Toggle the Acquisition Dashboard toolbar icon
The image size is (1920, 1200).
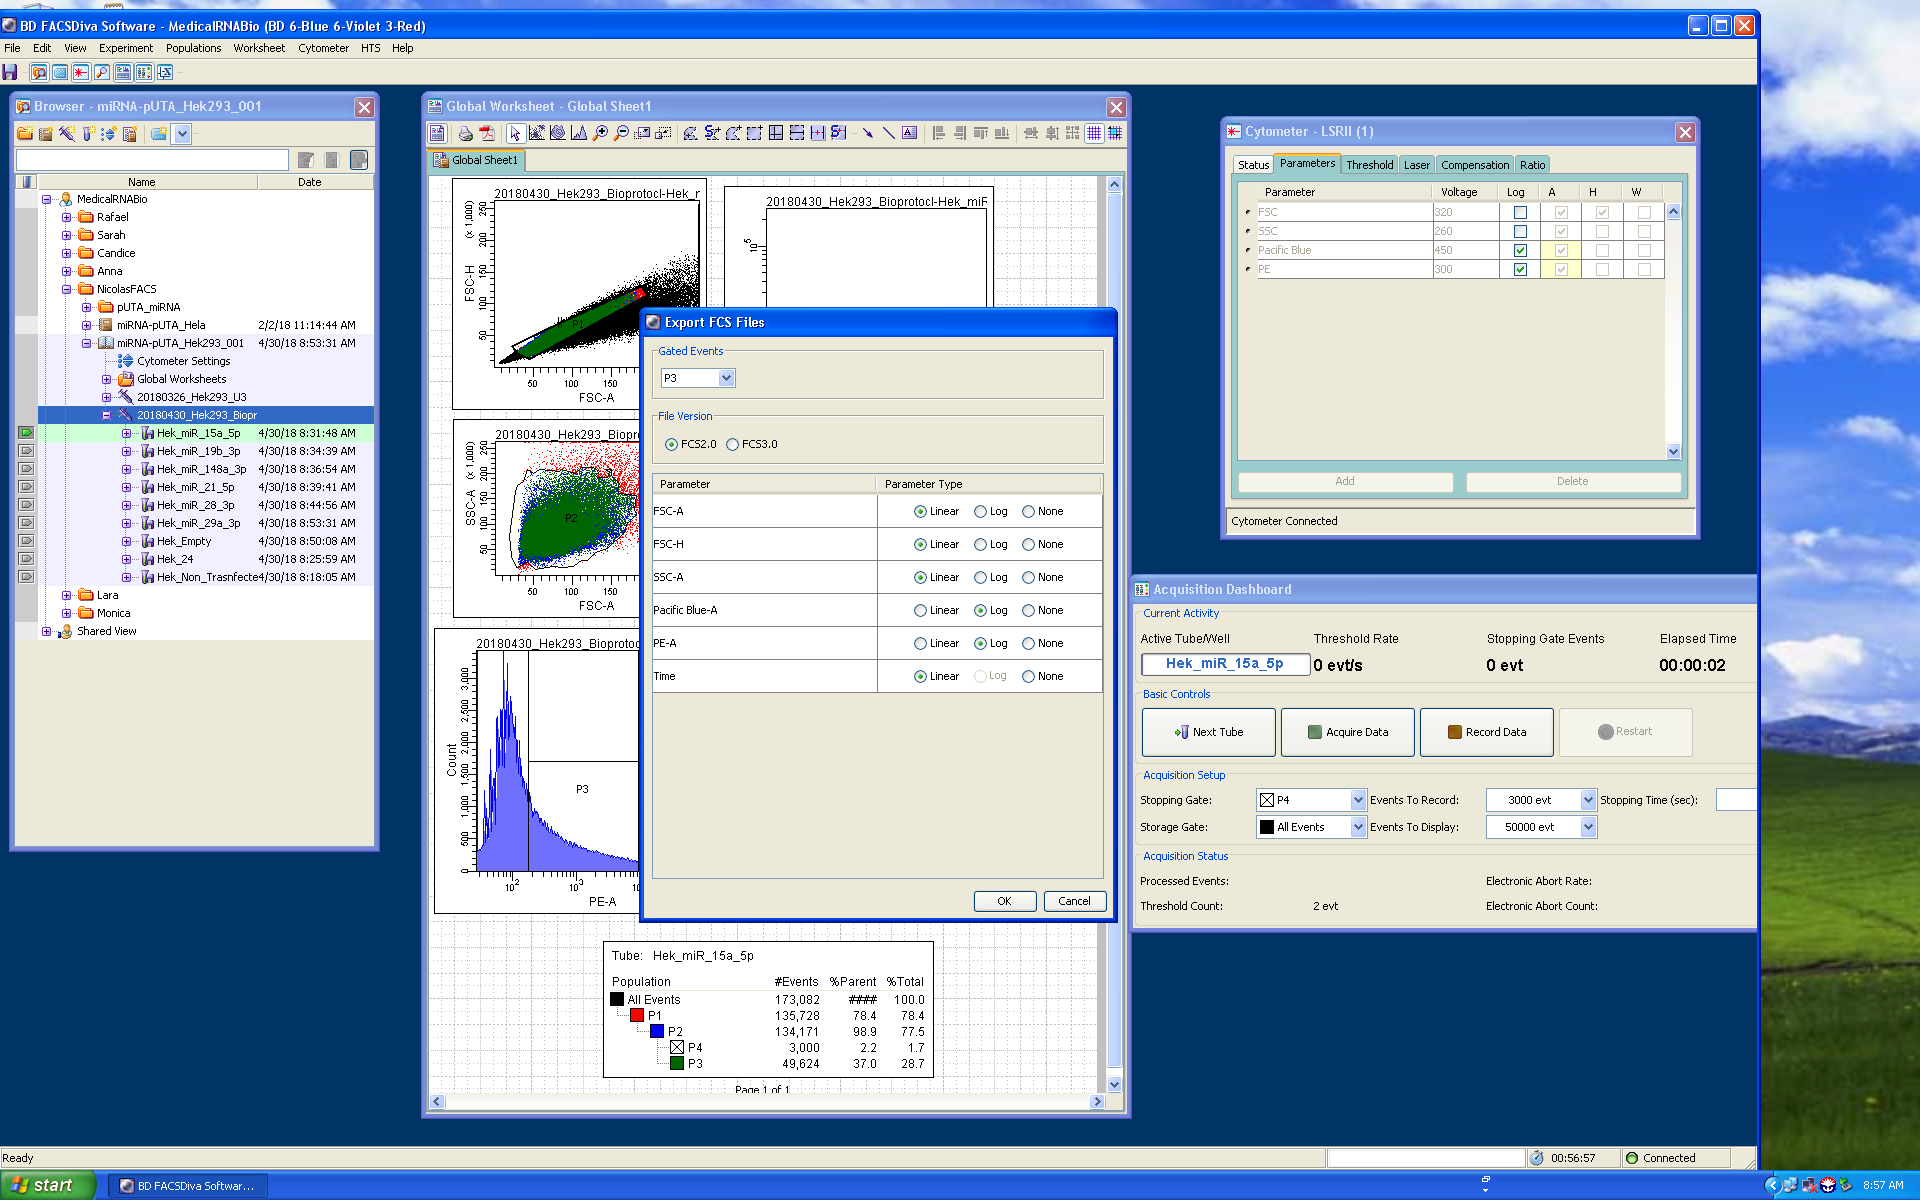pyautogui.click(x=144, y=72)
